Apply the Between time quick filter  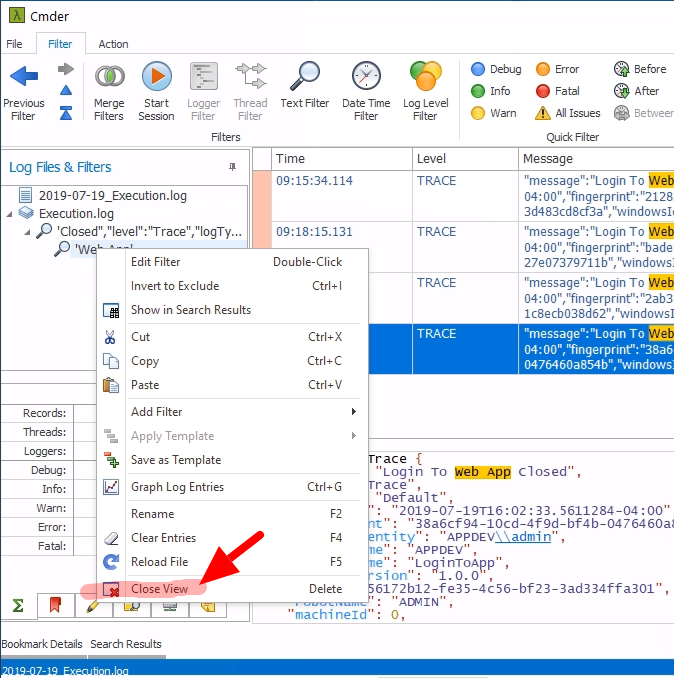[643, 113]
